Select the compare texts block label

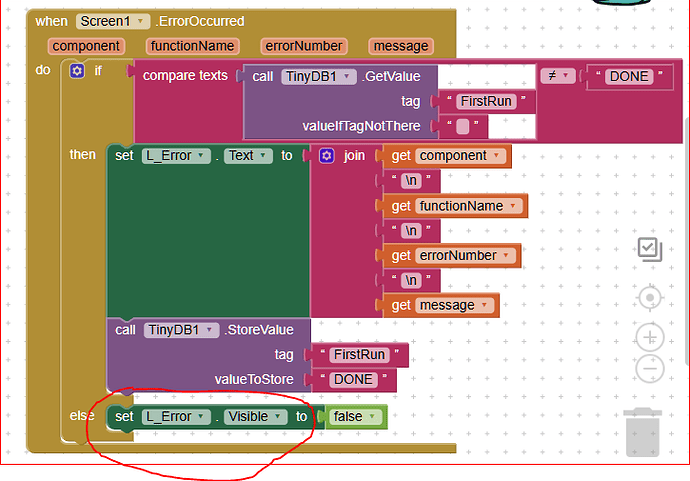tap(185, 76)
